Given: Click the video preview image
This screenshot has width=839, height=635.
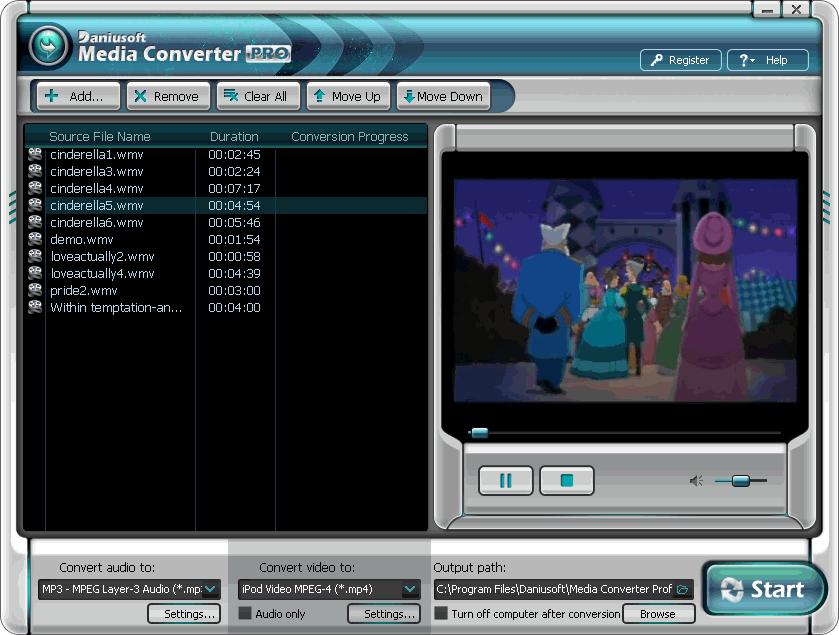Looking at the screenshot, I should (x=625, y=290).
